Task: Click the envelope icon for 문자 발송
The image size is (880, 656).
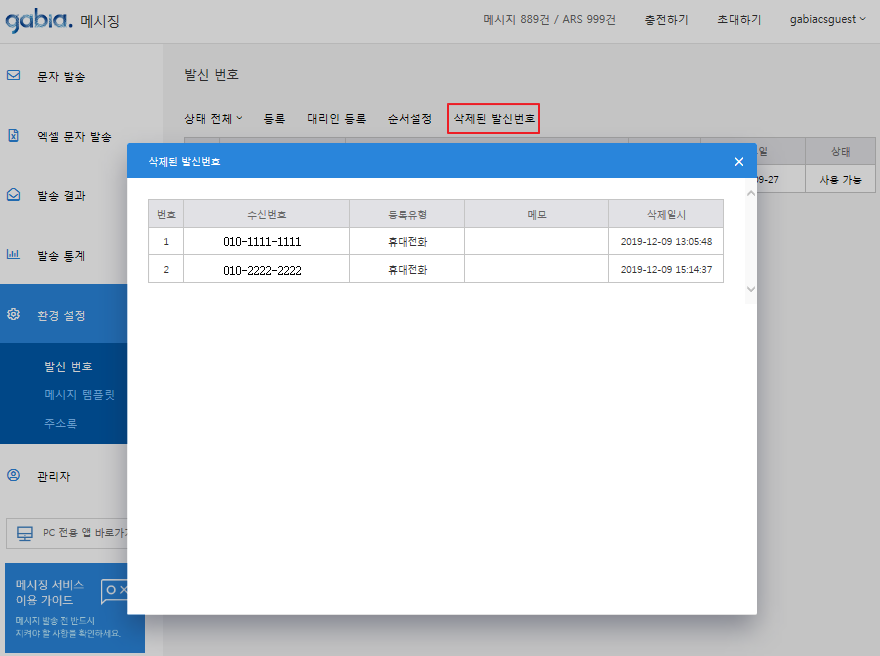Action: (14, 75)
